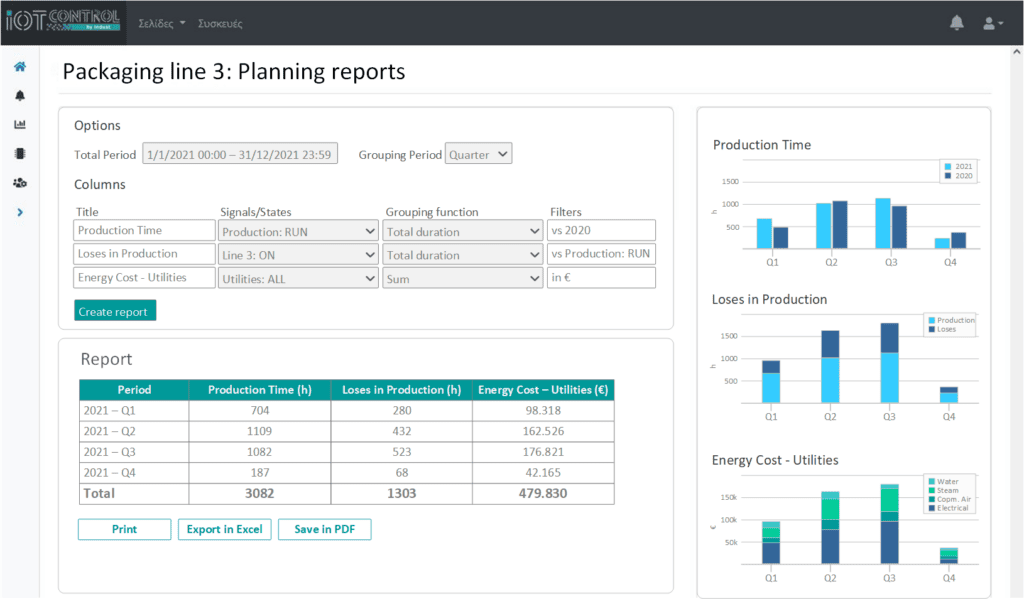The width and height of the screenshot is (1024, 599).
Task: Click the Q3 stacked bar in Loses in Production chart
Action: [x=889, y=363]
